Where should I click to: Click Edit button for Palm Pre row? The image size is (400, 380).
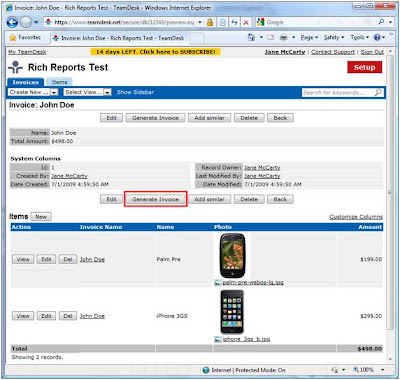coord(46,259)
